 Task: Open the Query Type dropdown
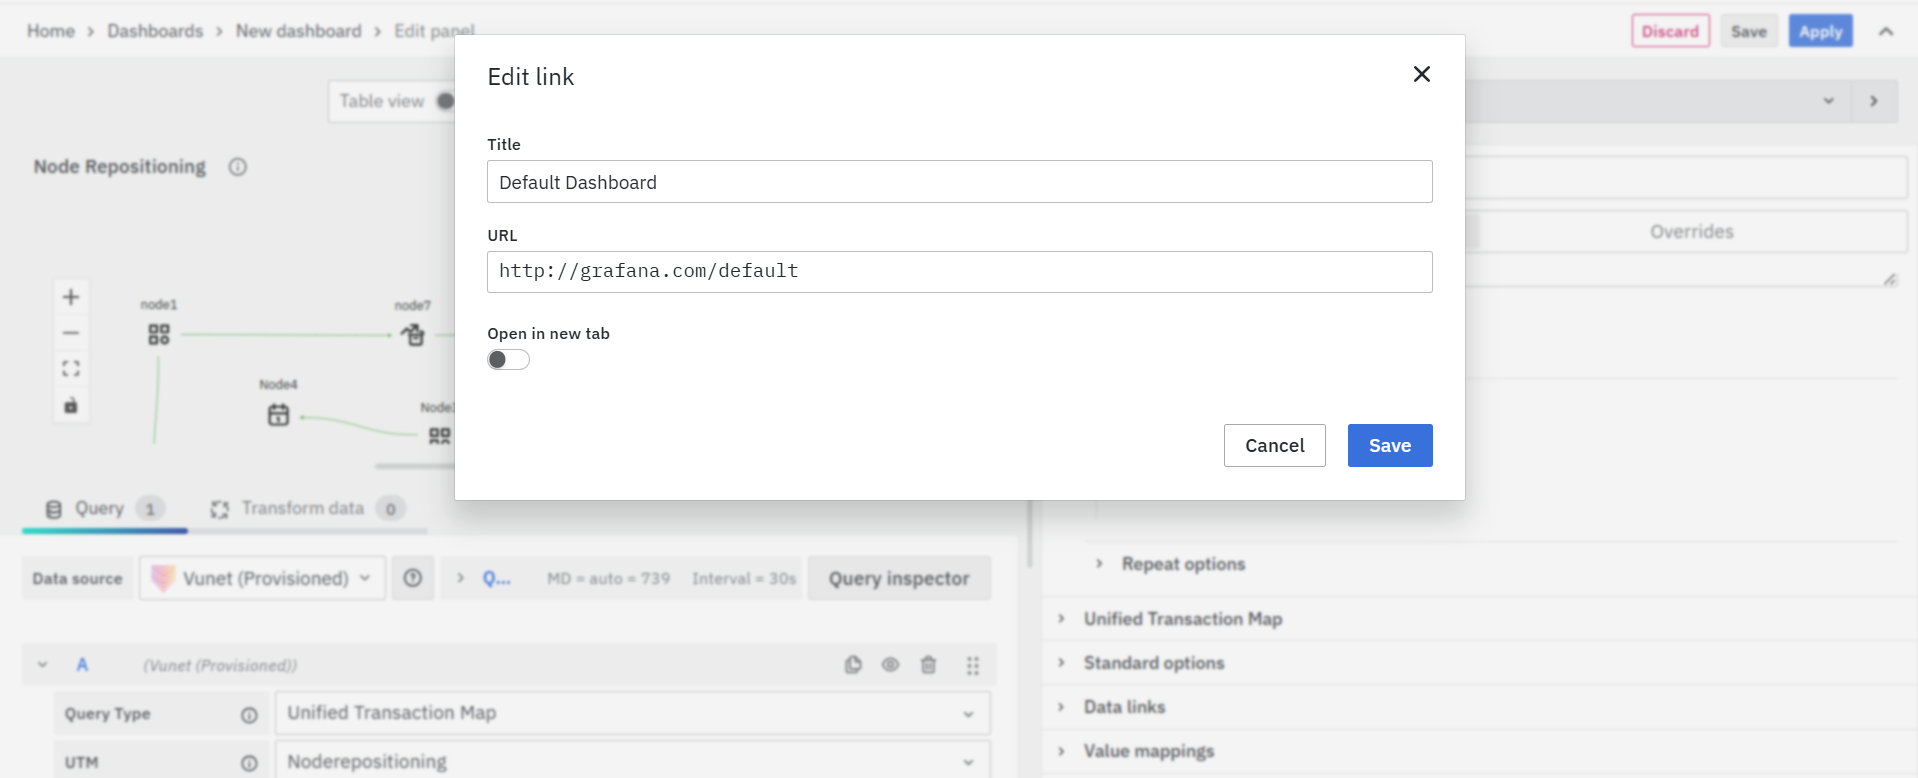pyautogui.click(x=632, y=713)
